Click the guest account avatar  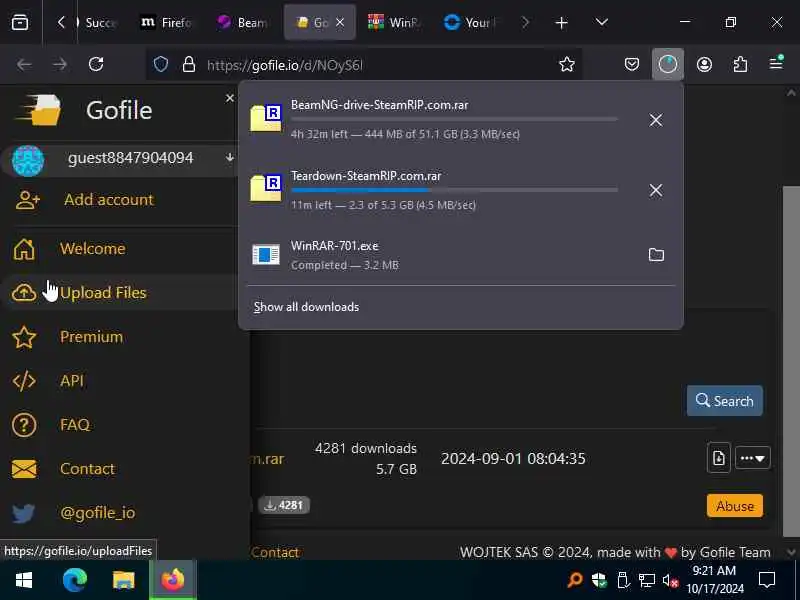28,160
